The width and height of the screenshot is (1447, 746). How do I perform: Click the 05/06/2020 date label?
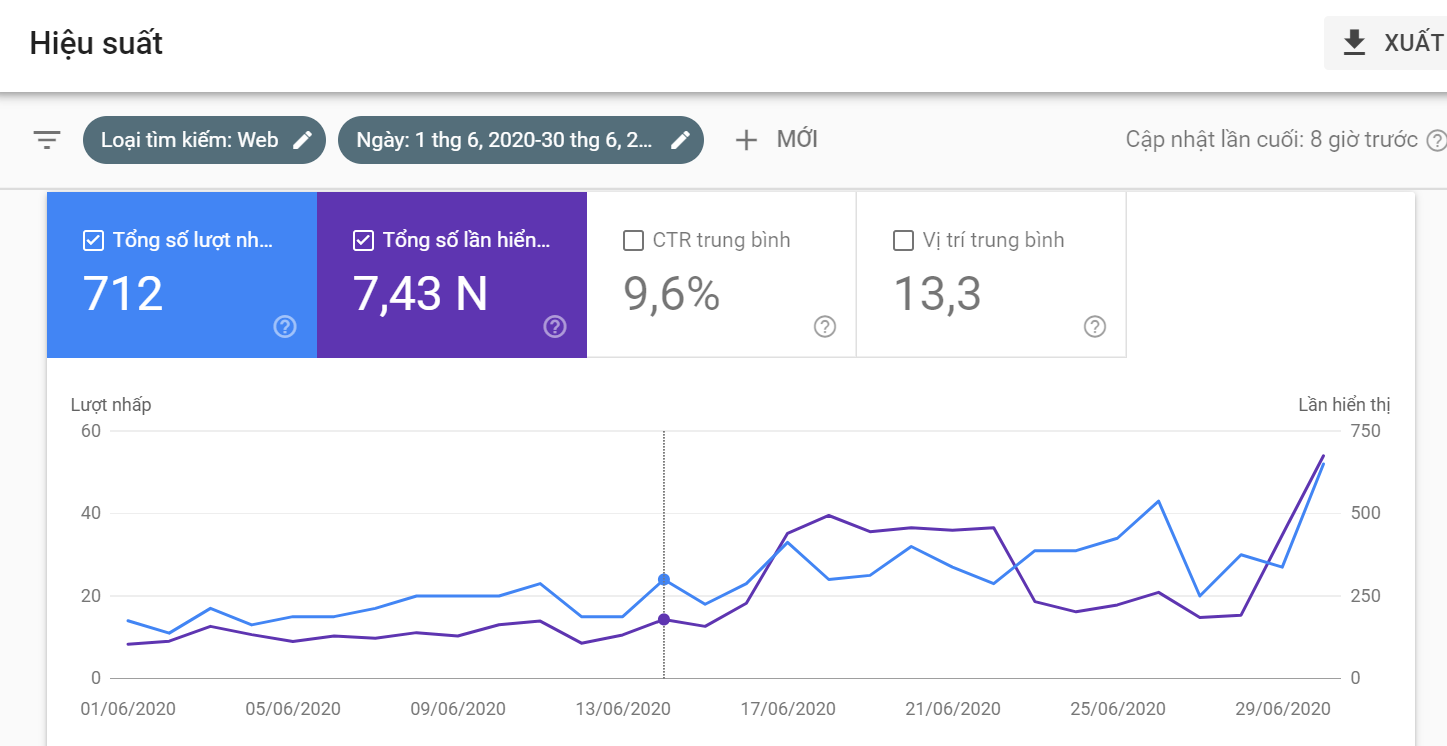click(x=293, y=709)
